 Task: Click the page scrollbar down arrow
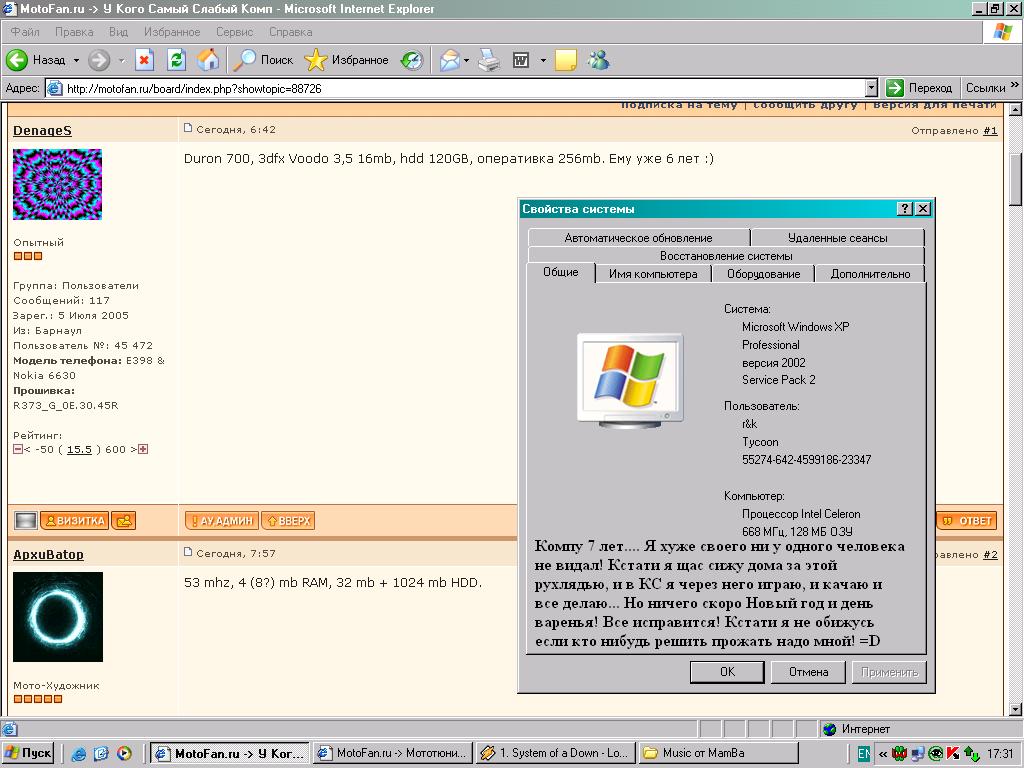point(1015,709)
